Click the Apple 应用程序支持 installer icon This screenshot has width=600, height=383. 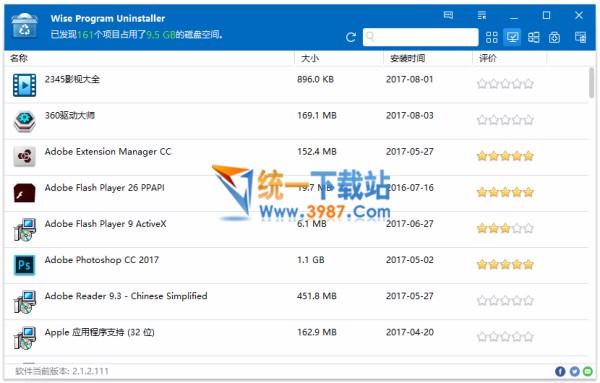coord(24,337)
